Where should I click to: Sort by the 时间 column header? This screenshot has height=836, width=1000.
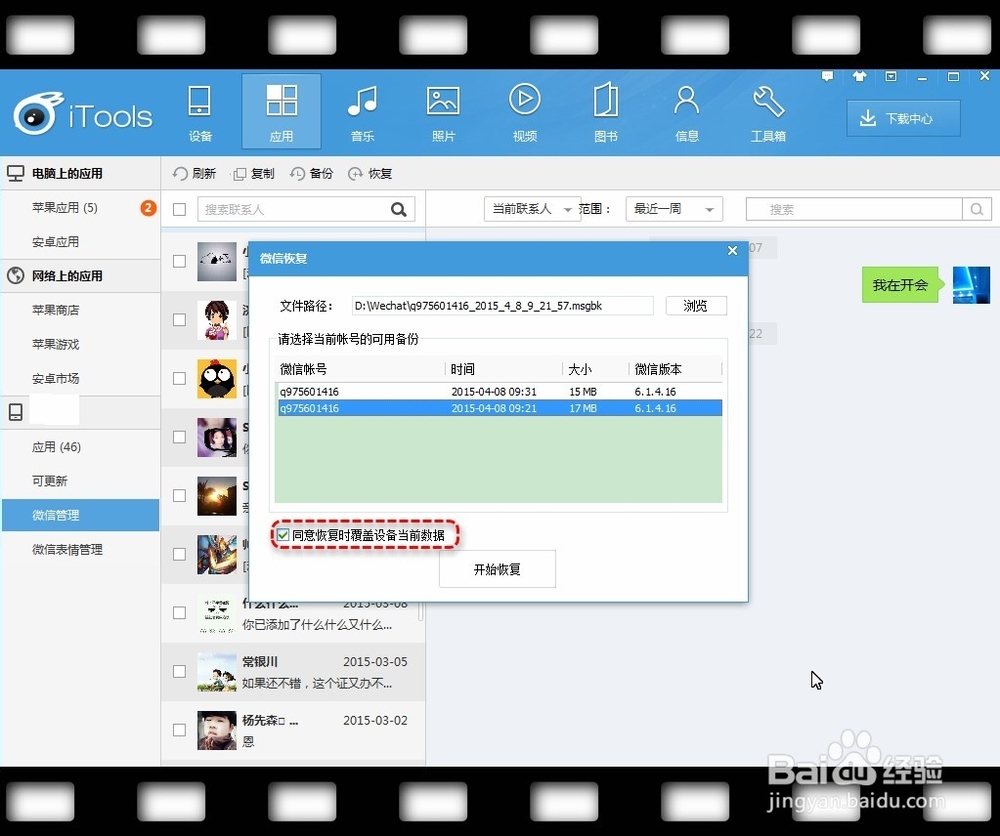tap(504, 369)
